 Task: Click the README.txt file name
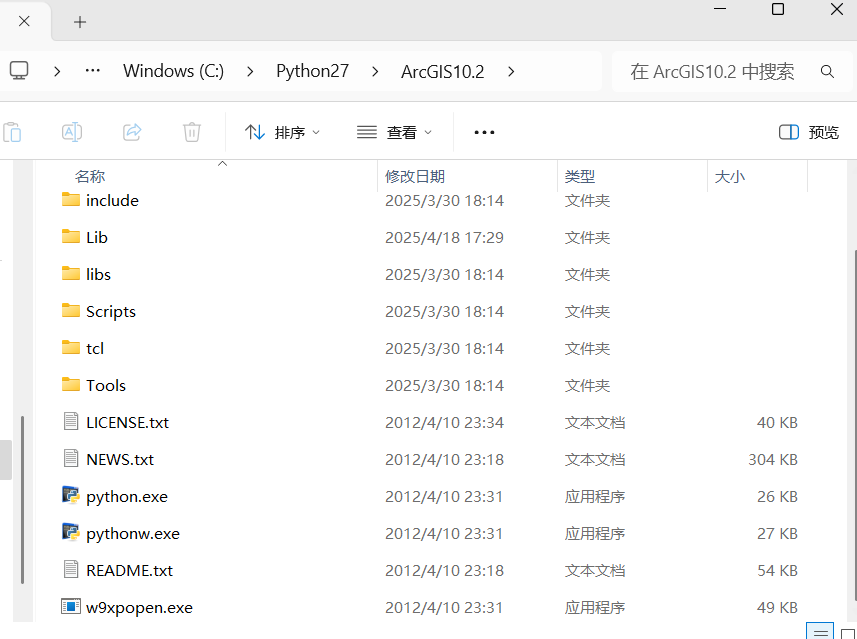point(130,571)
